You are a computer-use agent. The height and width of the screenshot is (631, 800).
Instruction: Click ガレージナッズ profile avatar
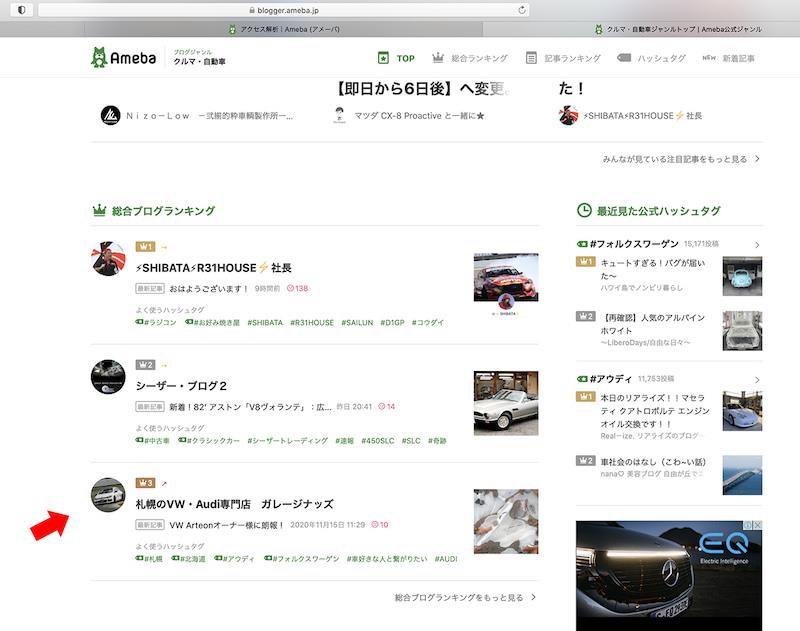pyautogui.click(x=108, y=495)
